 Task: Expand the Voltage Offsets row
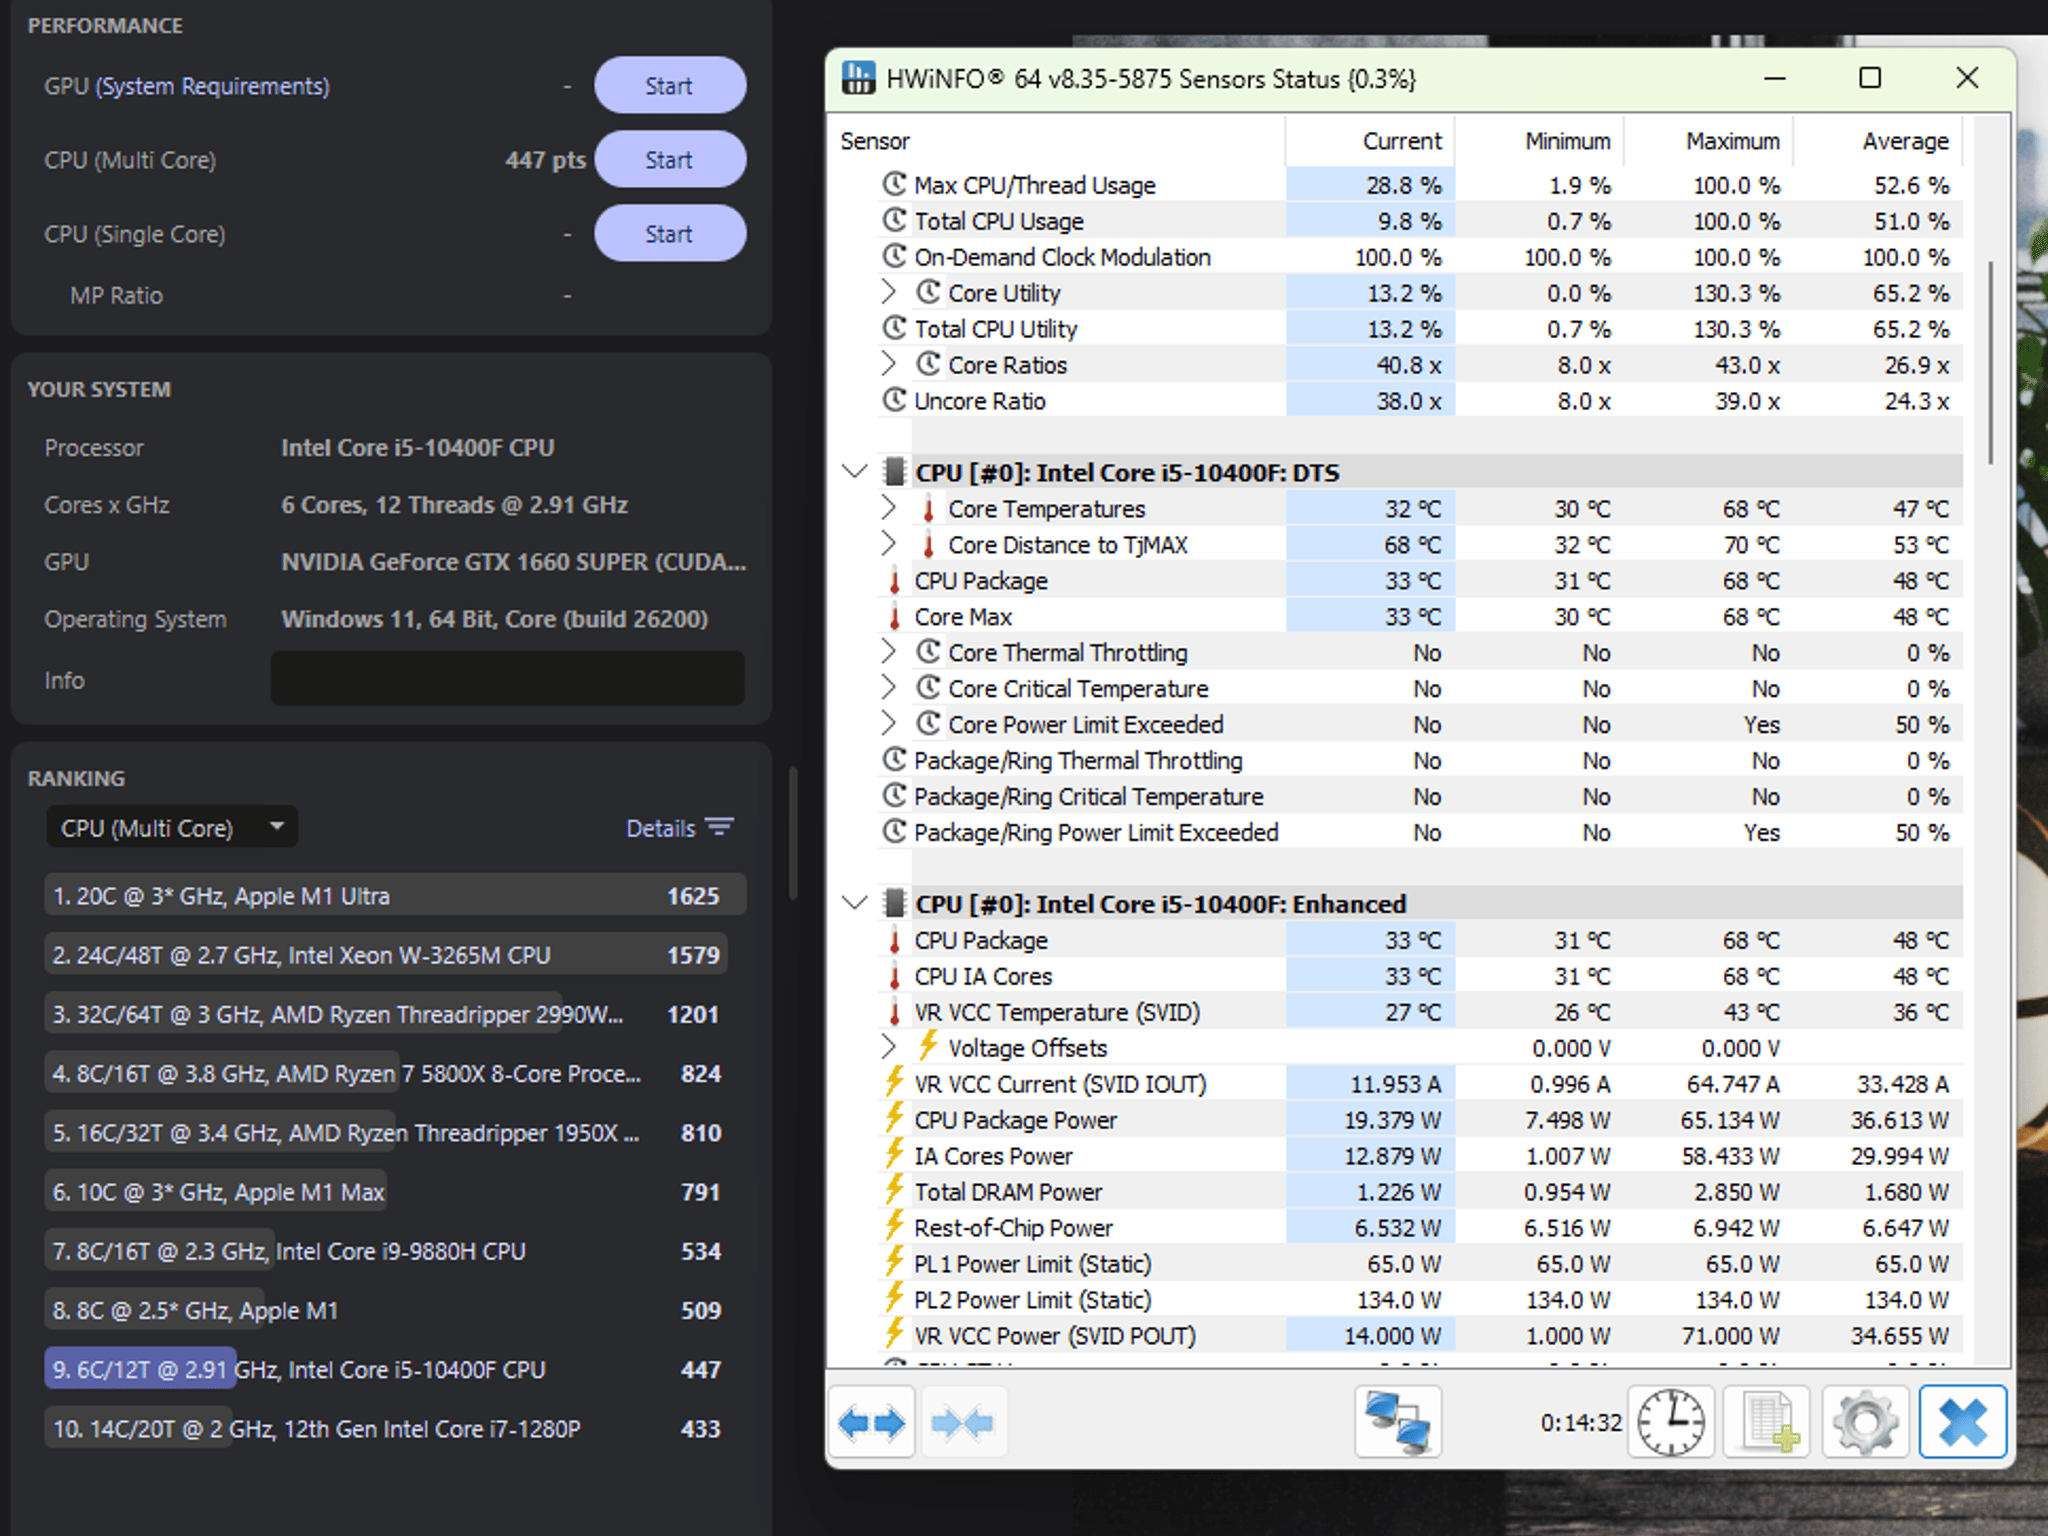[888, 1047]
